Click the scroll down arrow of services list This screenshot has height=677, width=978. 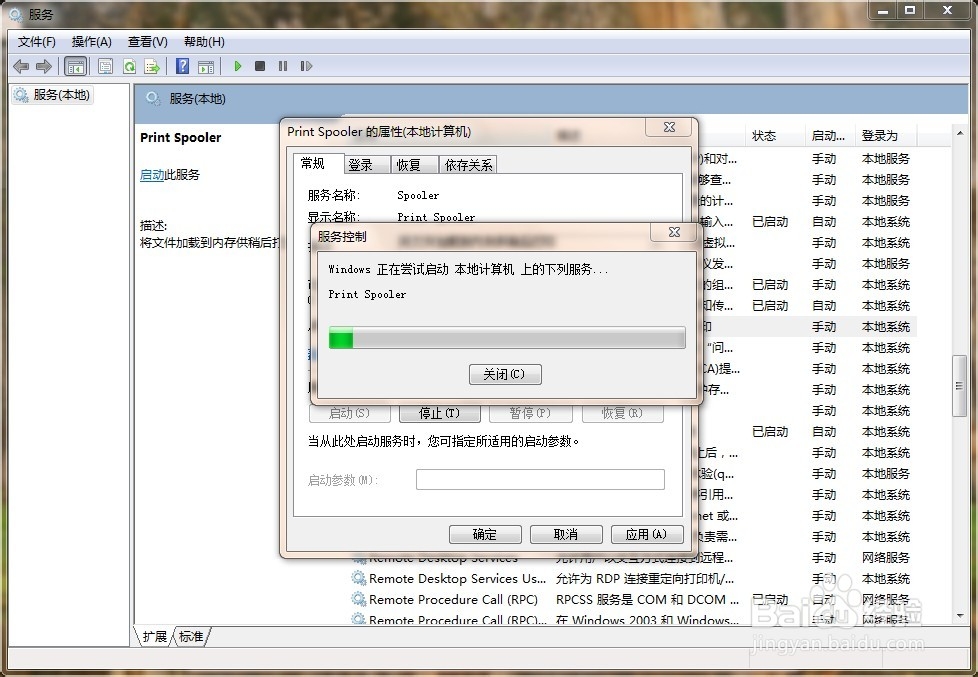coord(959,615)
